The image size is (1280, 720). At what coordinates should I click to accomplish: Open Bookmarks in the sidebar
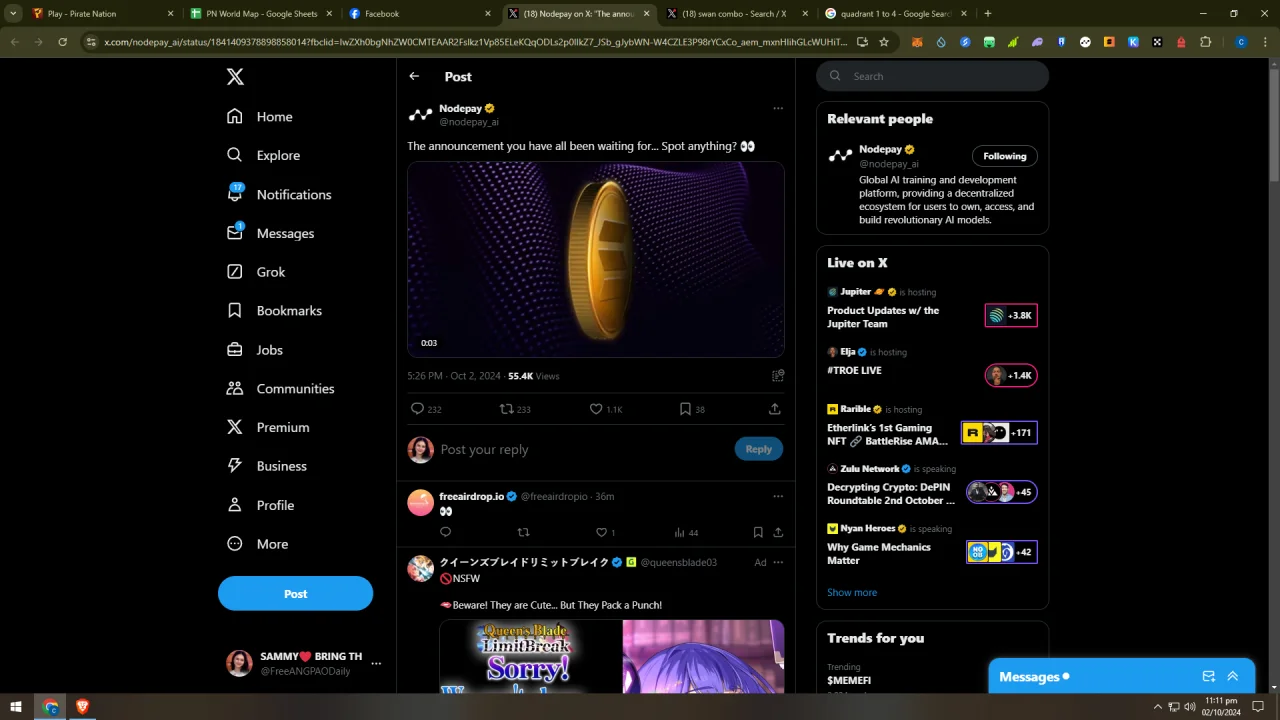click(x=274, y=311)
